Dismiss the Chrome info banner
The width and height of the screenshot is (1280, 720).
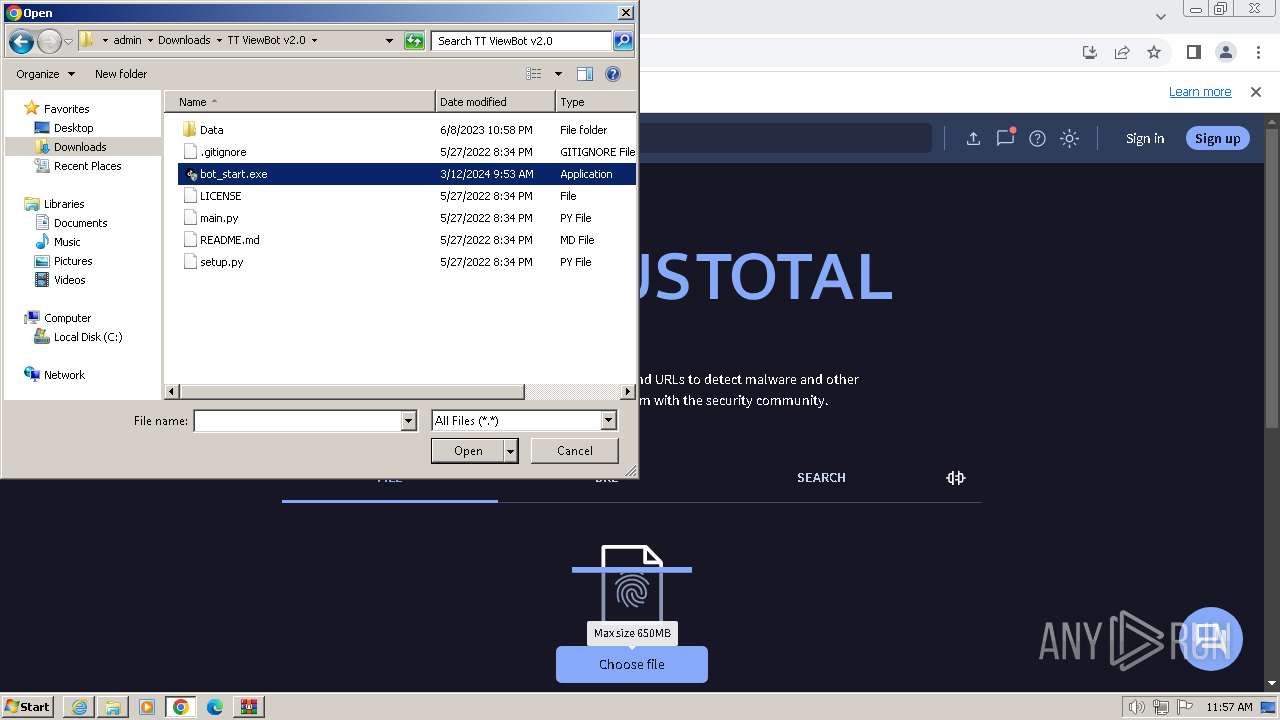1256,92
